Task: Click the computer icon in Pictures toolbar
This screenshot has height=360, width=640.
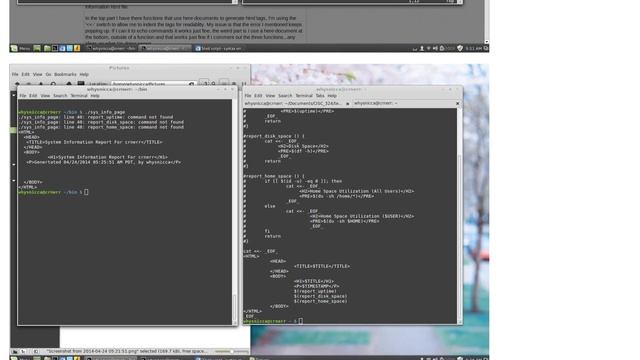Action: (x=81, y=84)
